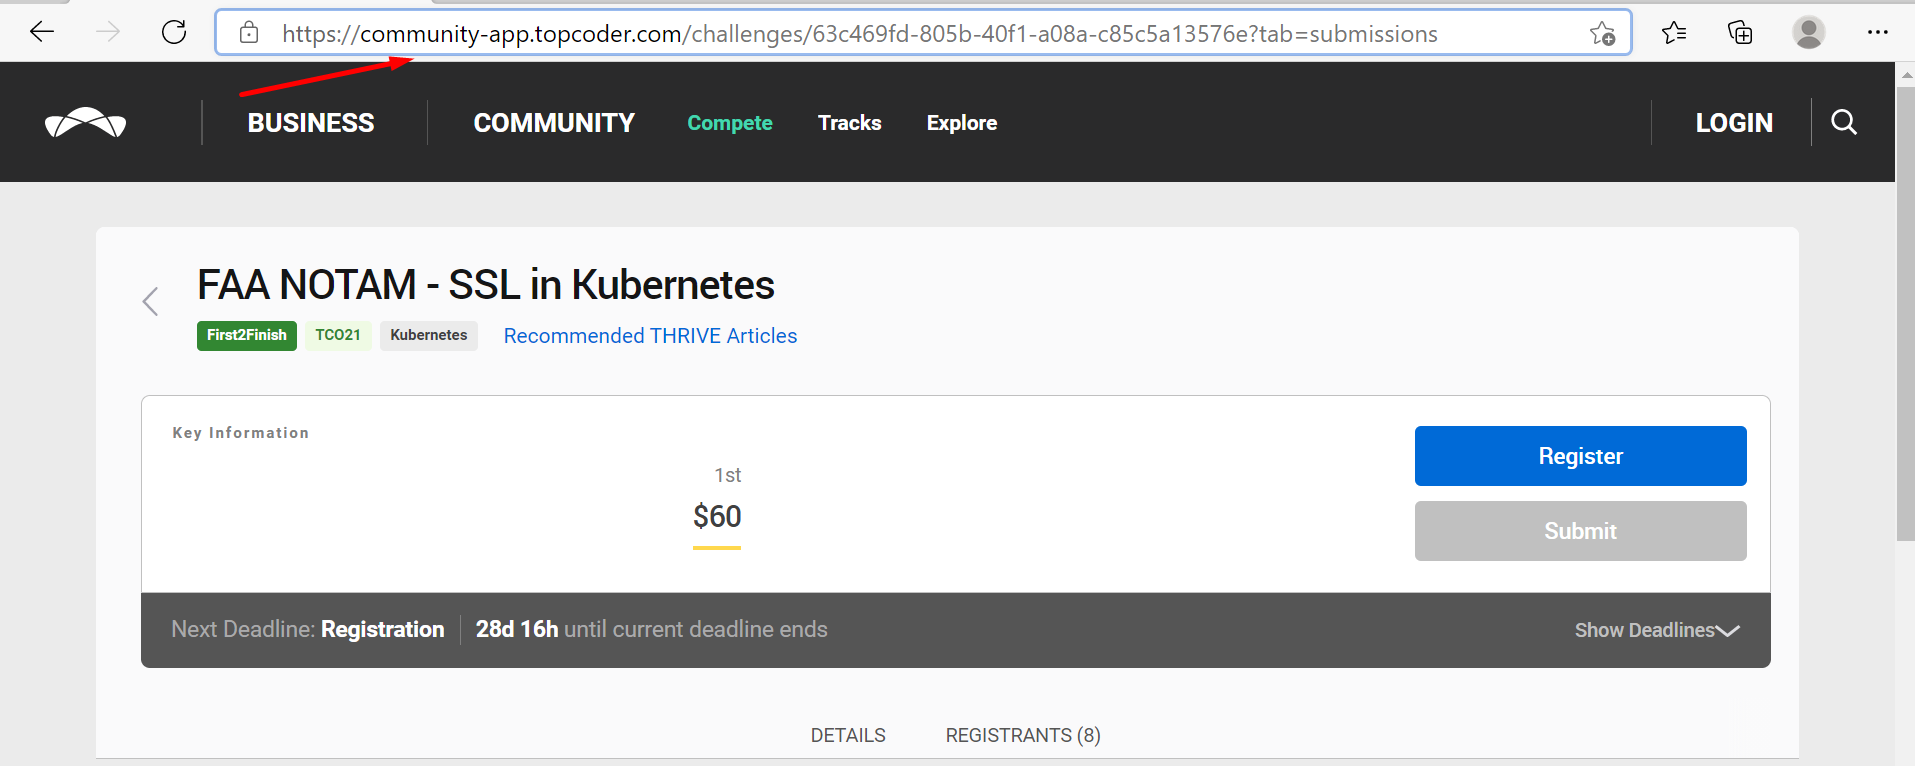Select the DETAILS tab
Viewport: 1915px width, 766px height.
click(x=848, y=735)
